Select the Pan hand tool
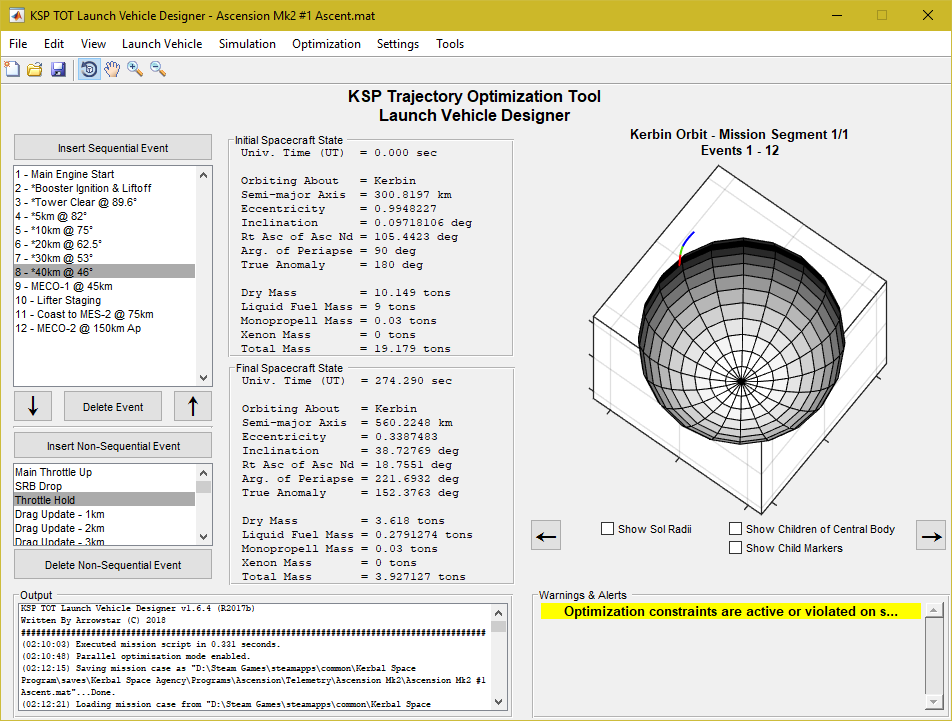This screenshot has height=721, width=952. pos(112,69)
